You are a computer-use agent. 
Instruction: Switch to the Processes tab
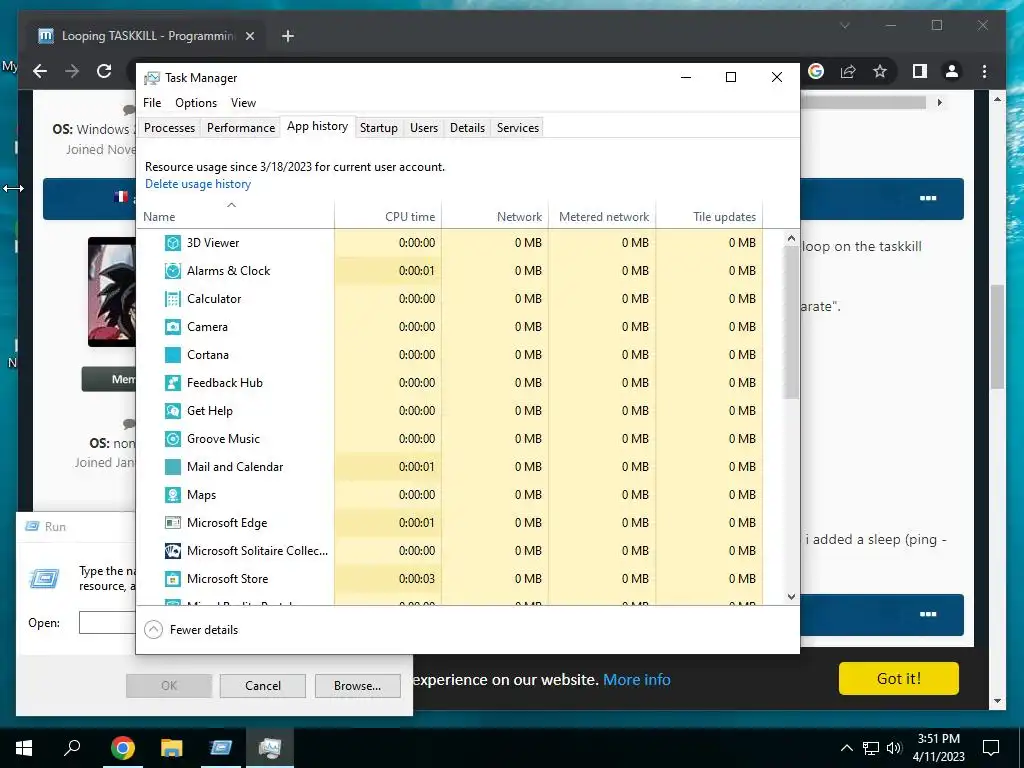pyautogui.click(x=170, y=128)
